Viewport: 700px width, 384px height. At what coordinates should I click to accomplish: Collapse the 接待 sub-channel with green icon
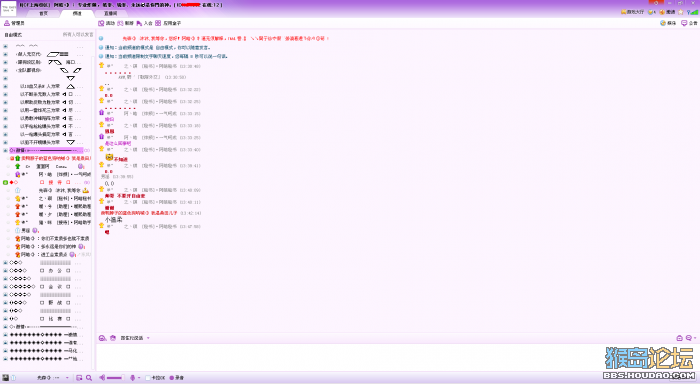[5, 182]
